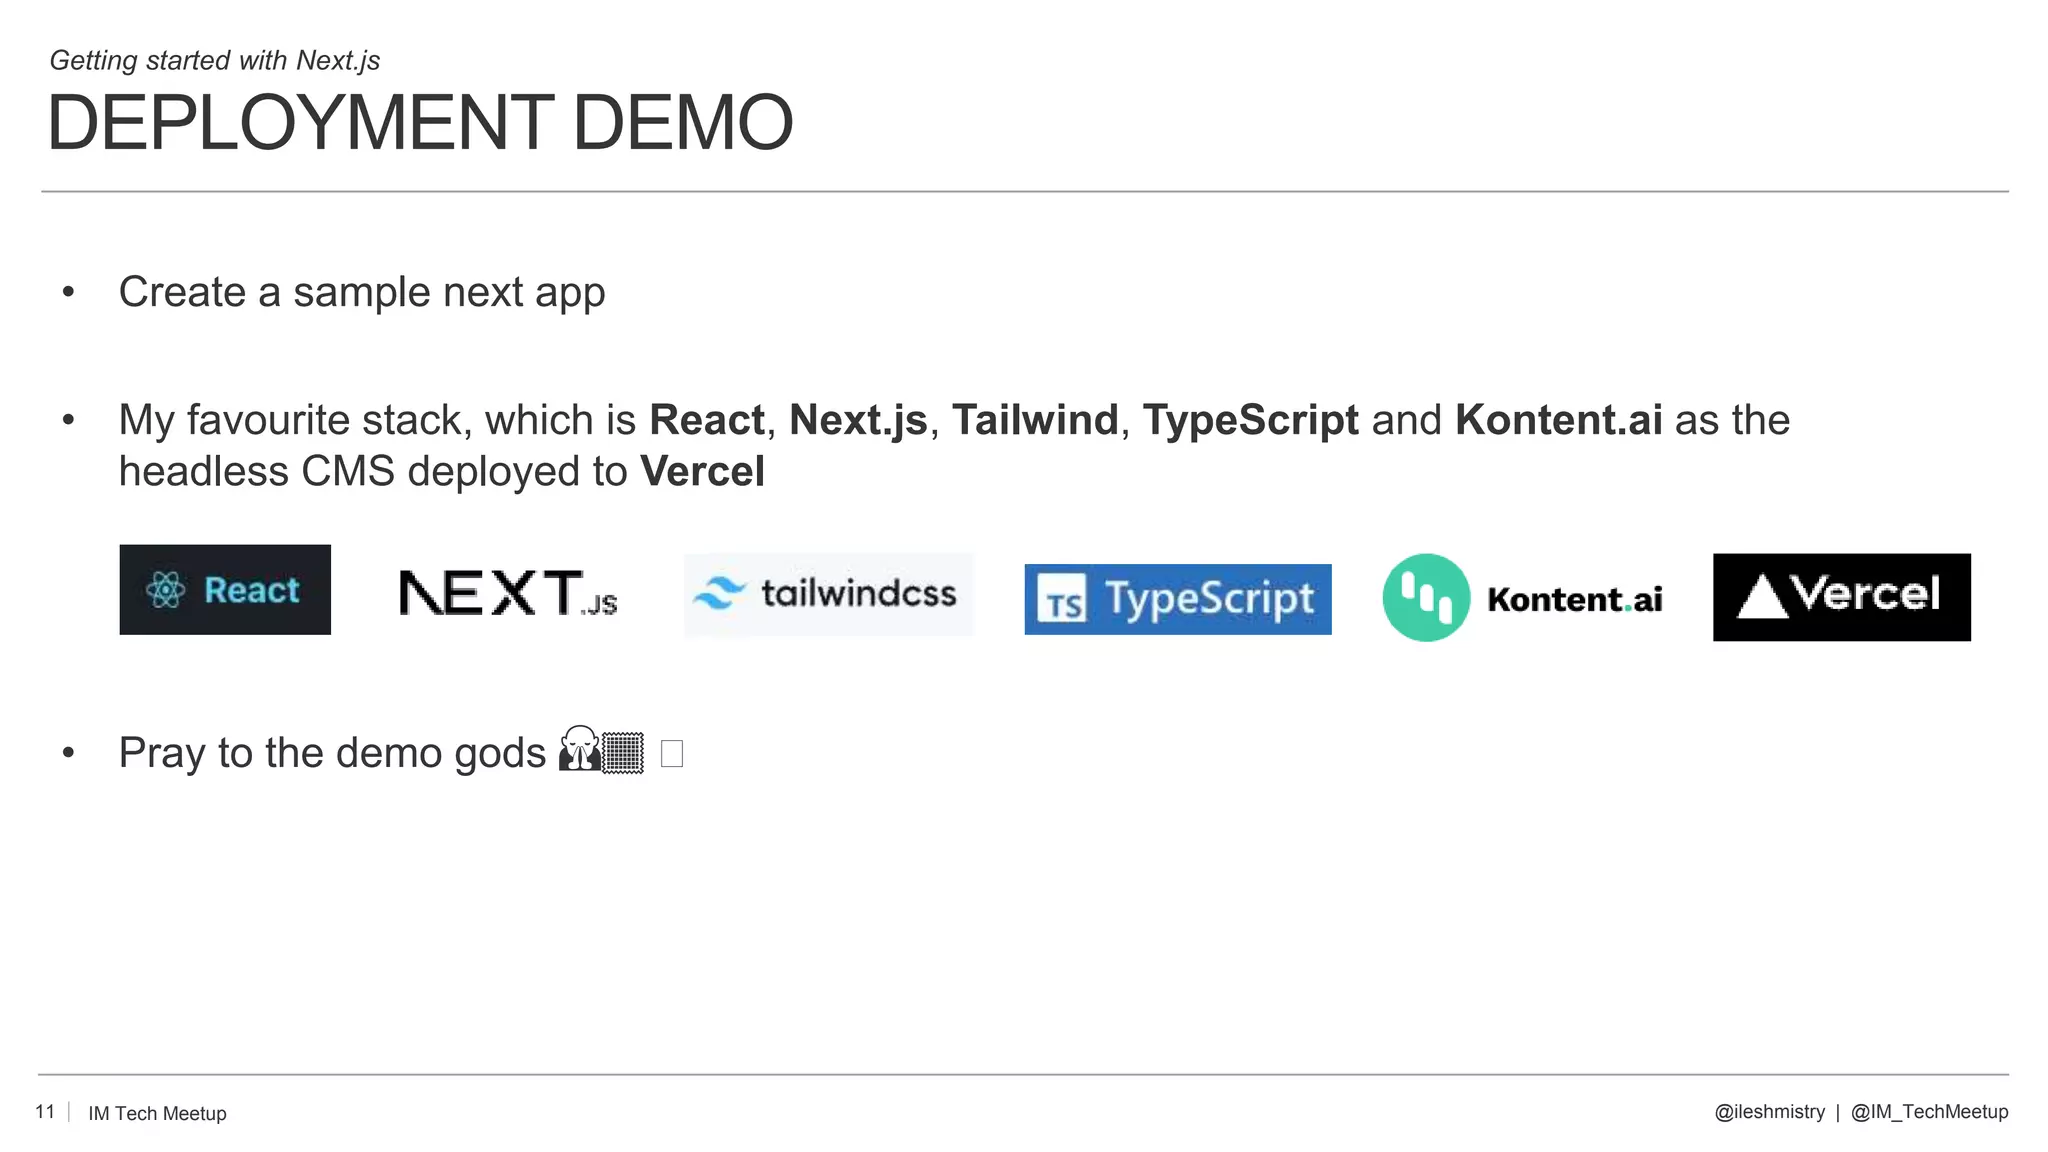Click the bold word 'Tailwind' in the bullet
The height and width of the screenshot is (1152, 2048).
tap(1035, 420)
